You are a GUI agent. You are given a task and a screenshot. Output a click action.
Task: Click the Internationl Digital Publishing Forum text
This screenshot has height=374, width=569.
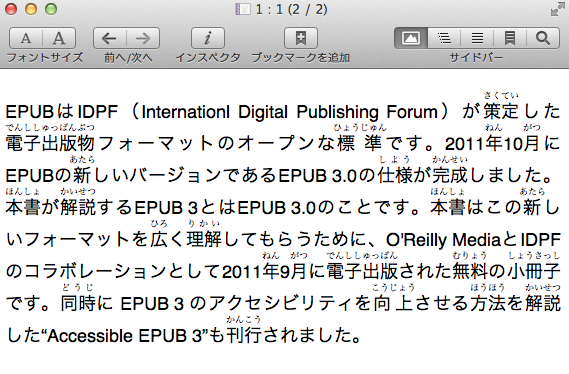coord(290,112)
